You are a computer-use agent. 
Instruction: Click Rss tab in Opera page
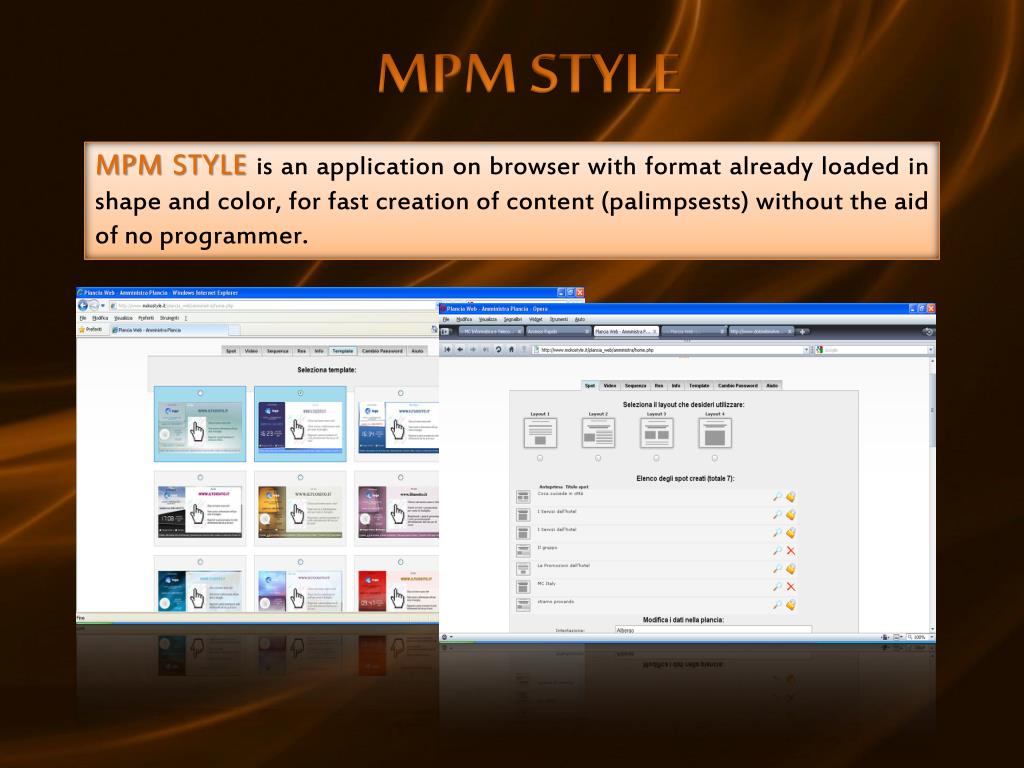coord(659,386)
